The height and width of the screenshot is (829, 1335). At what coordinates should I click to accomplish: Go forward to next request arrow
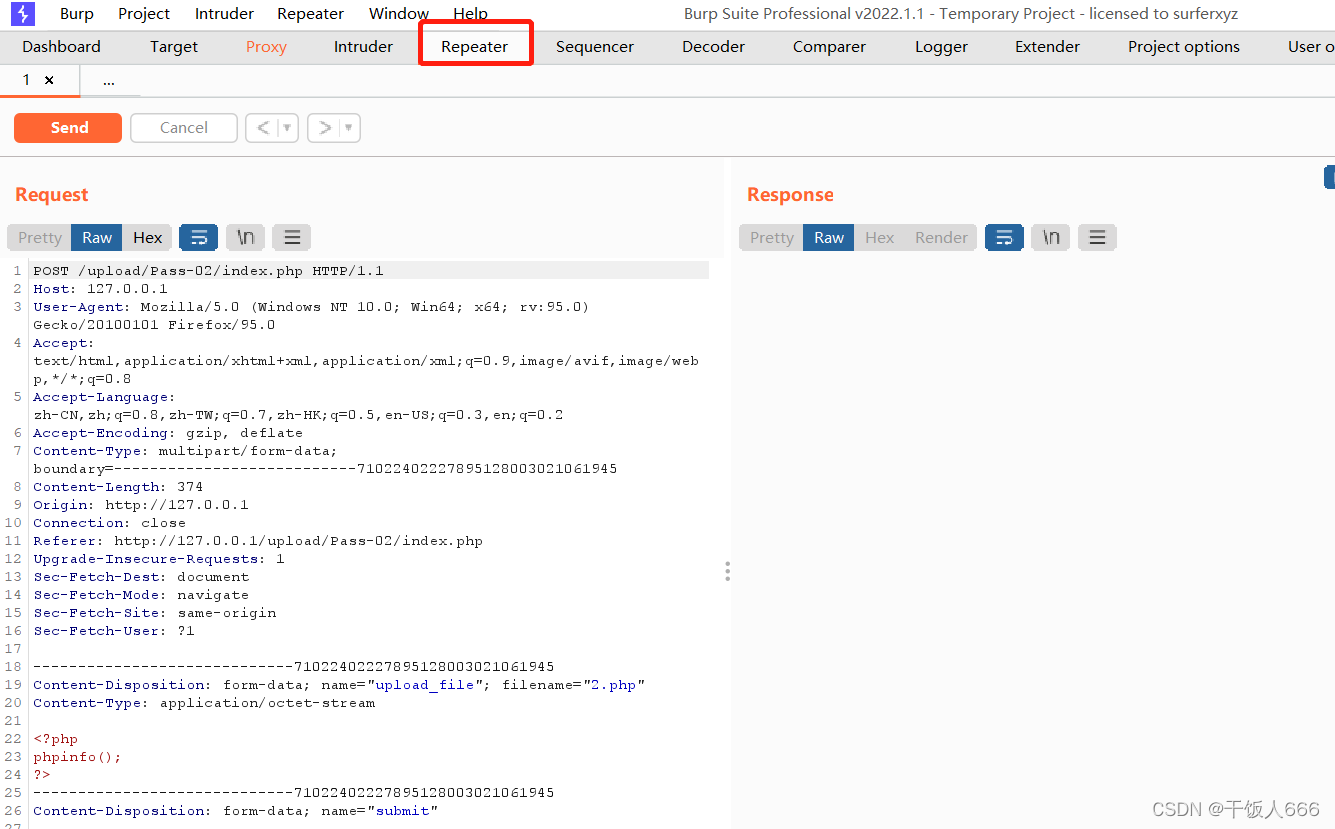324,128
